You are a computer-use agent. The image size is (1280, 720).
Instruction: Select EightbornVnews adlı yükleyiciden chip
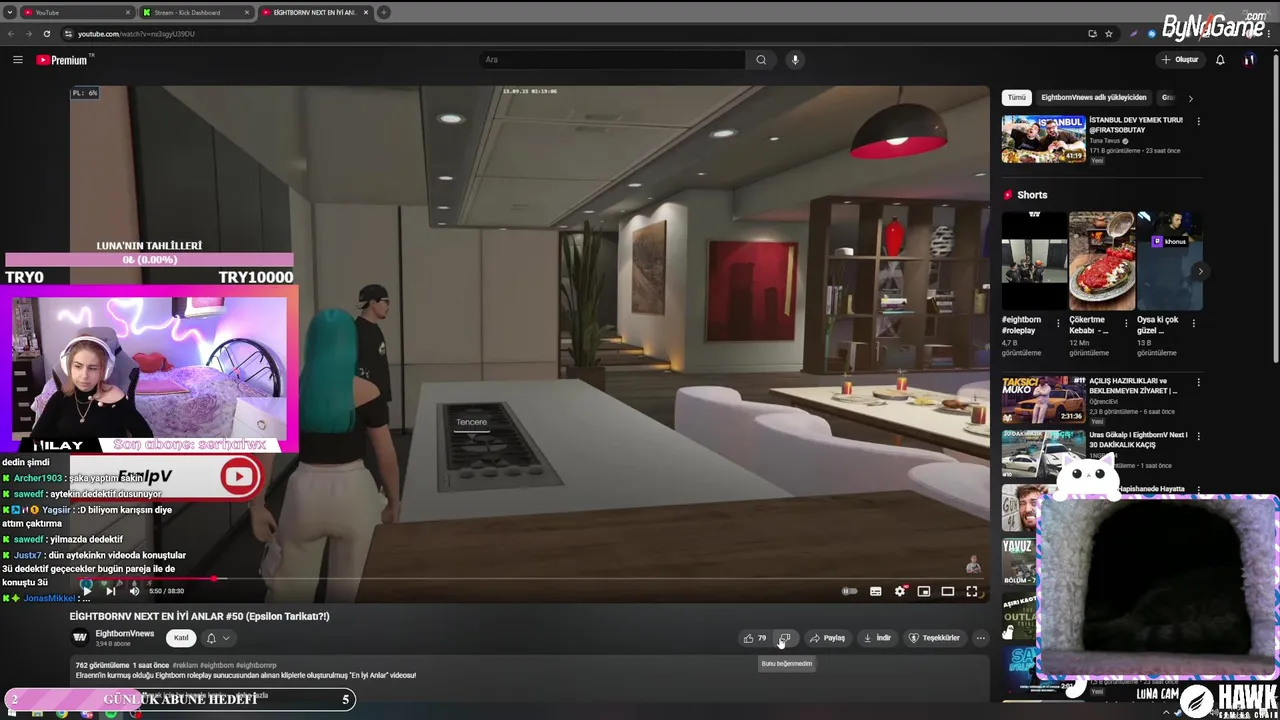[x=1094, y=98]
